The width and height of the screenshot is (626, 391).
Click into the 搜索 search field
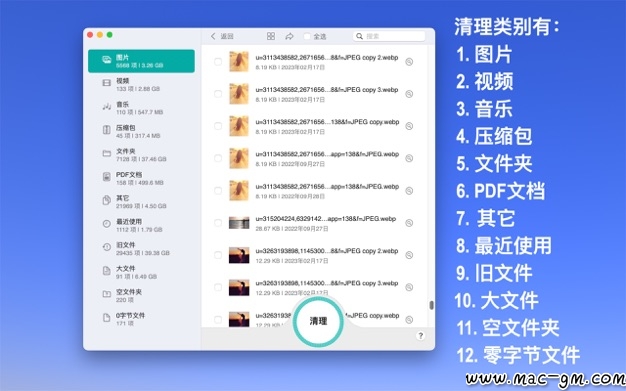(389, 36)
